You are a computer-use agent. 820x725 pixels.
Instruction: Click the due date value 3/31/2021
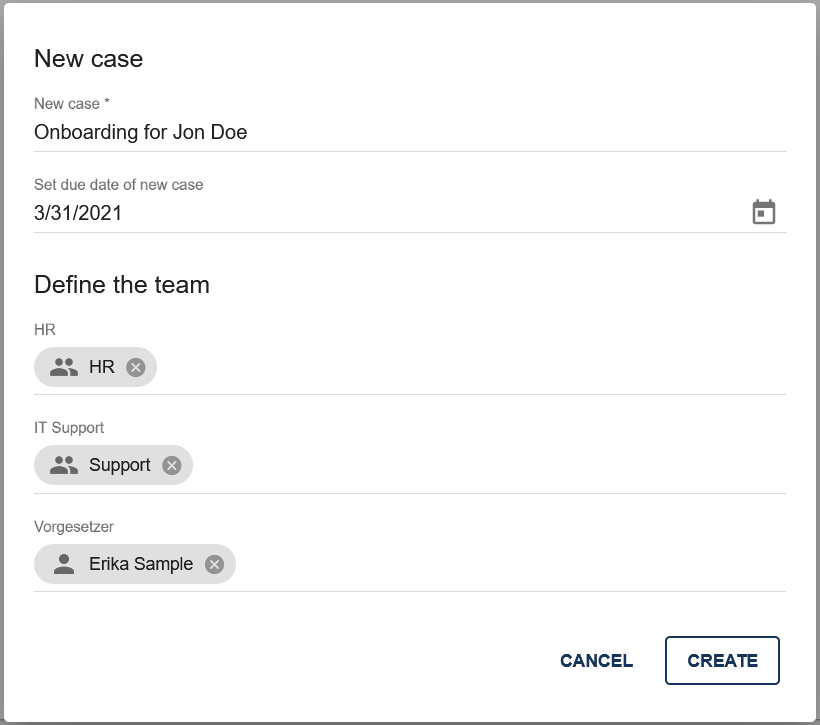79,212
